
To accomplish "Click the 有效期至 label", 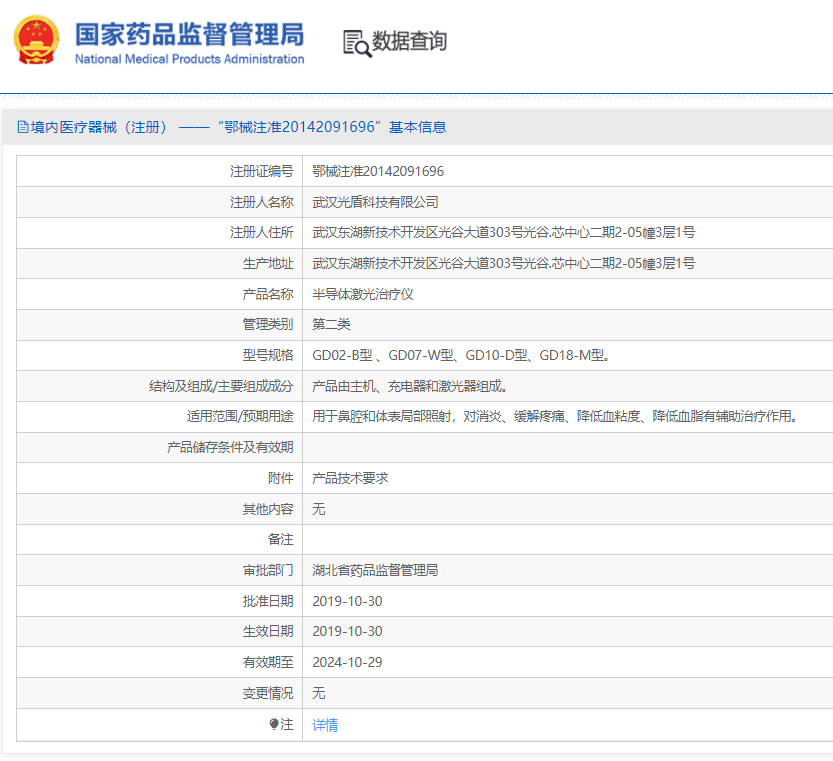I will [x=268, y=662].
